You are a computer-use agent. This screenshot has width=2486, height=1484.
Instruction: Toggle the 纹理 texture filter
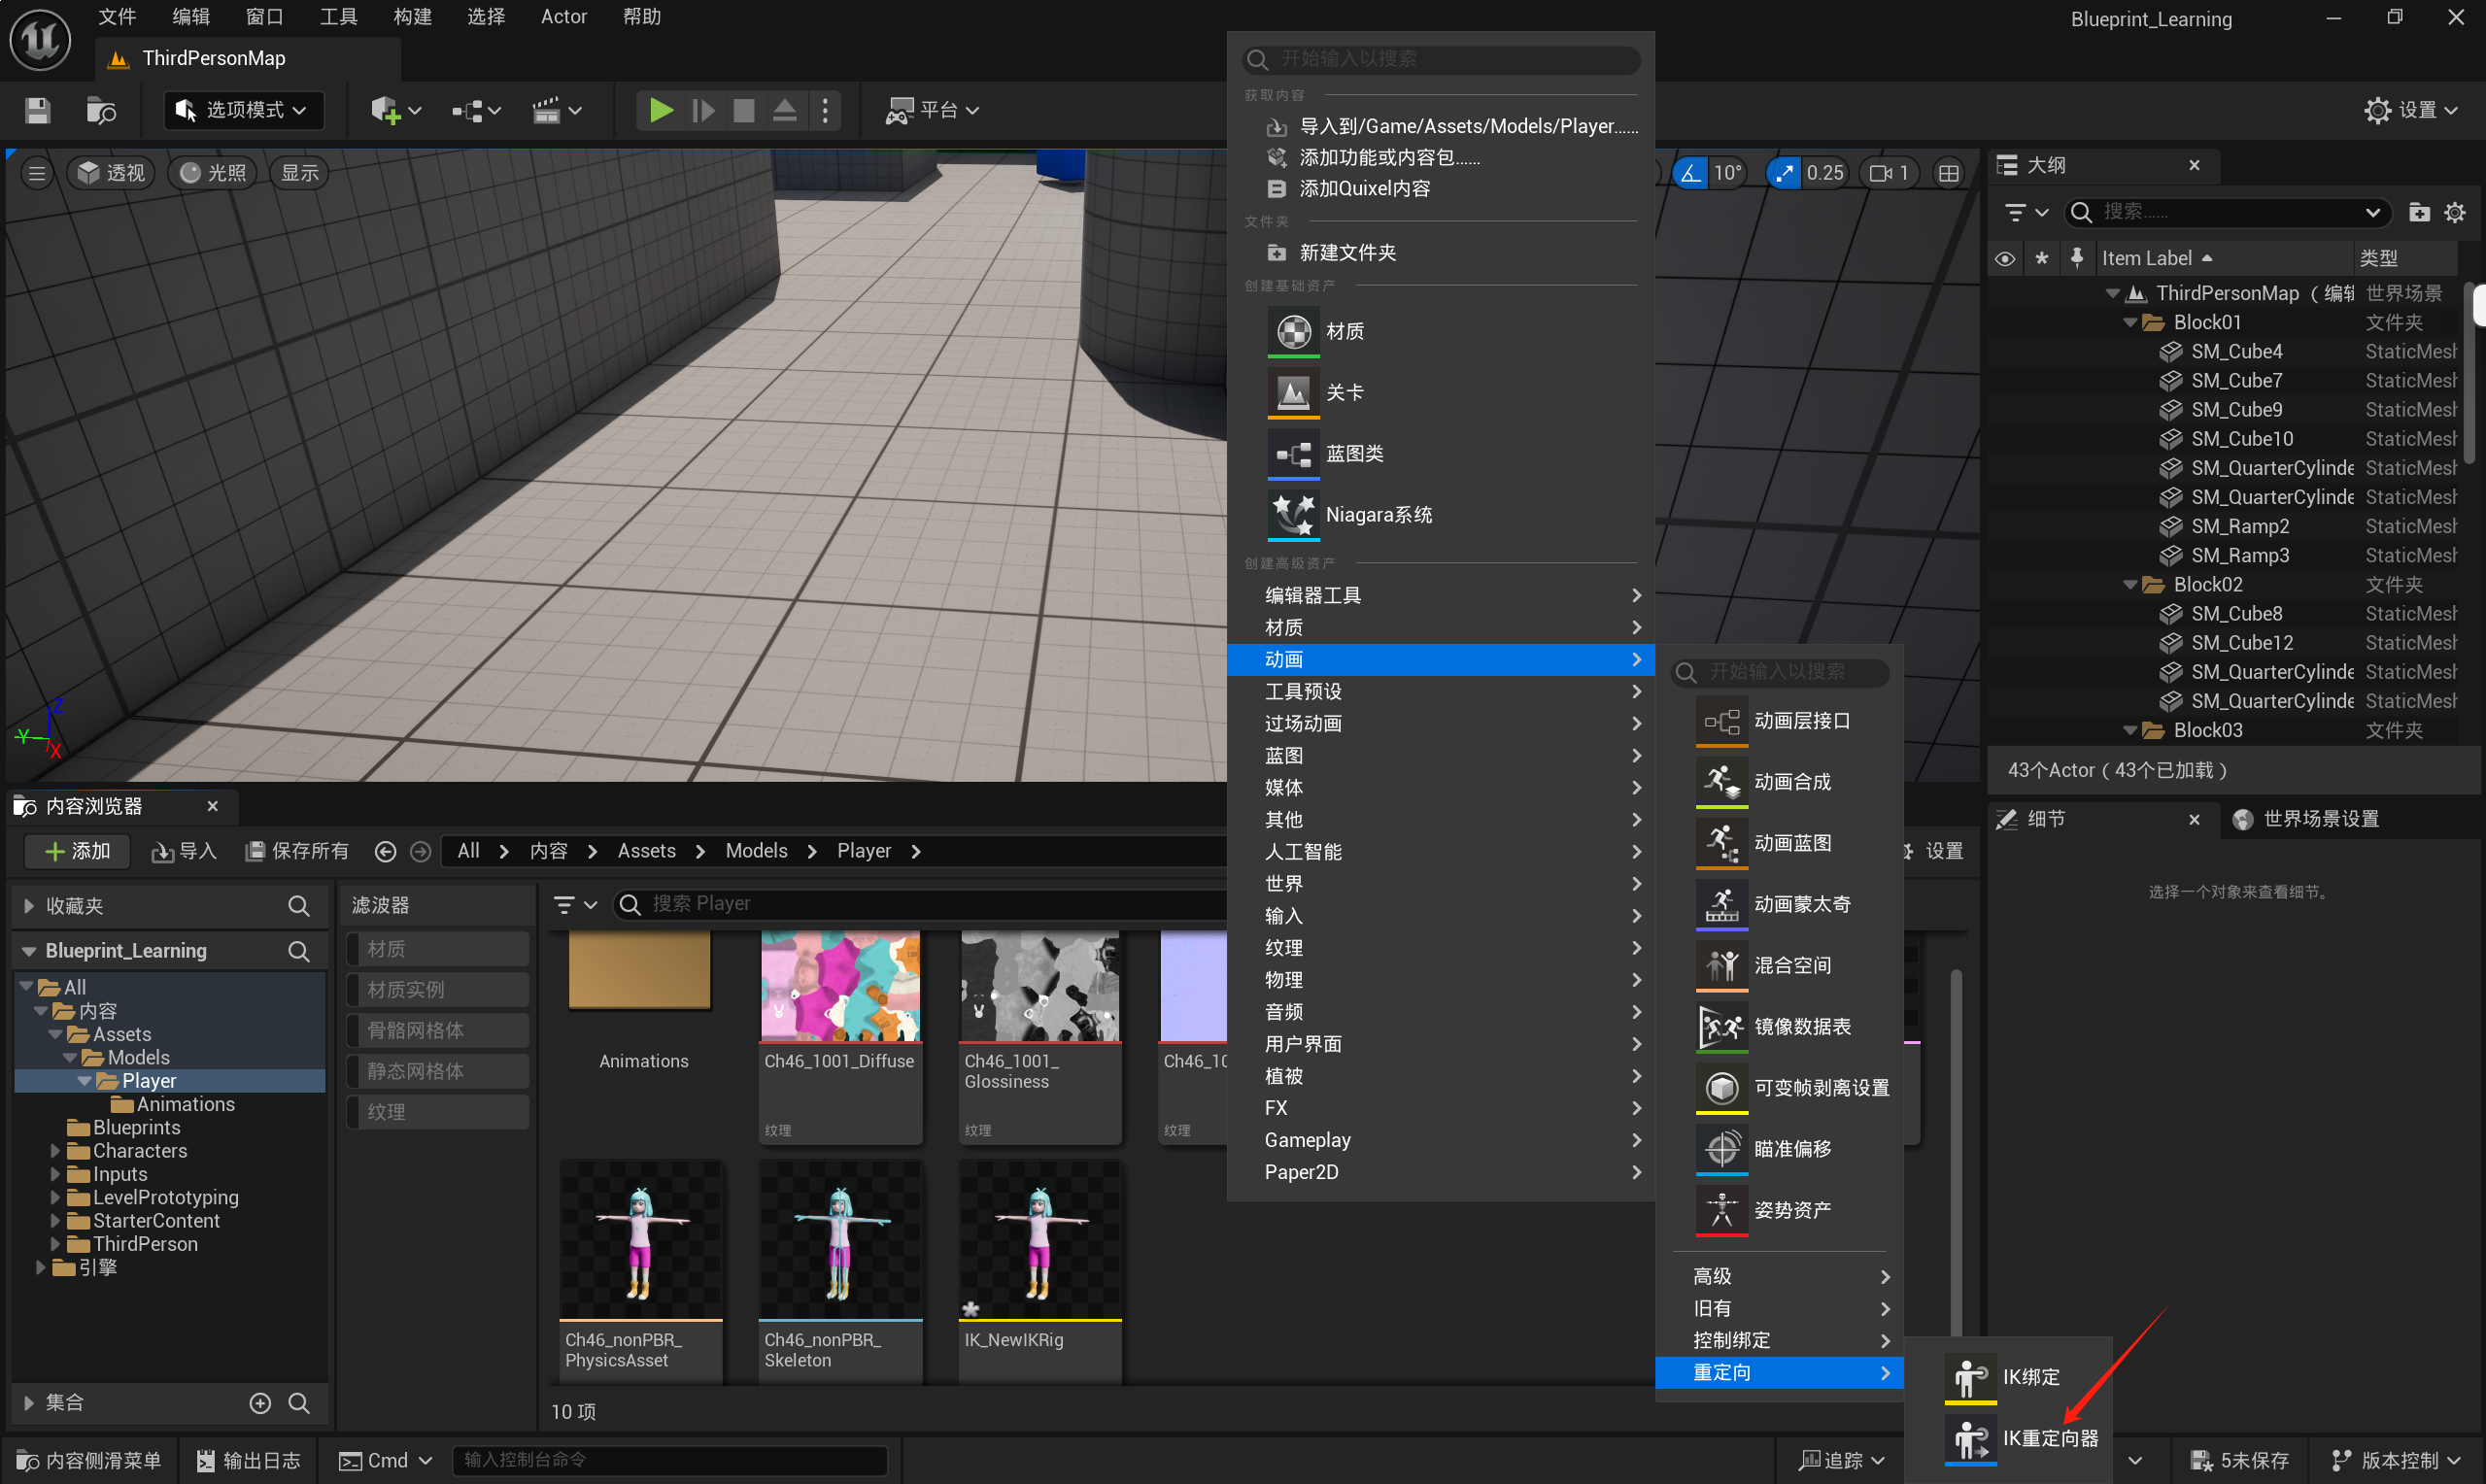(437, 1112)
